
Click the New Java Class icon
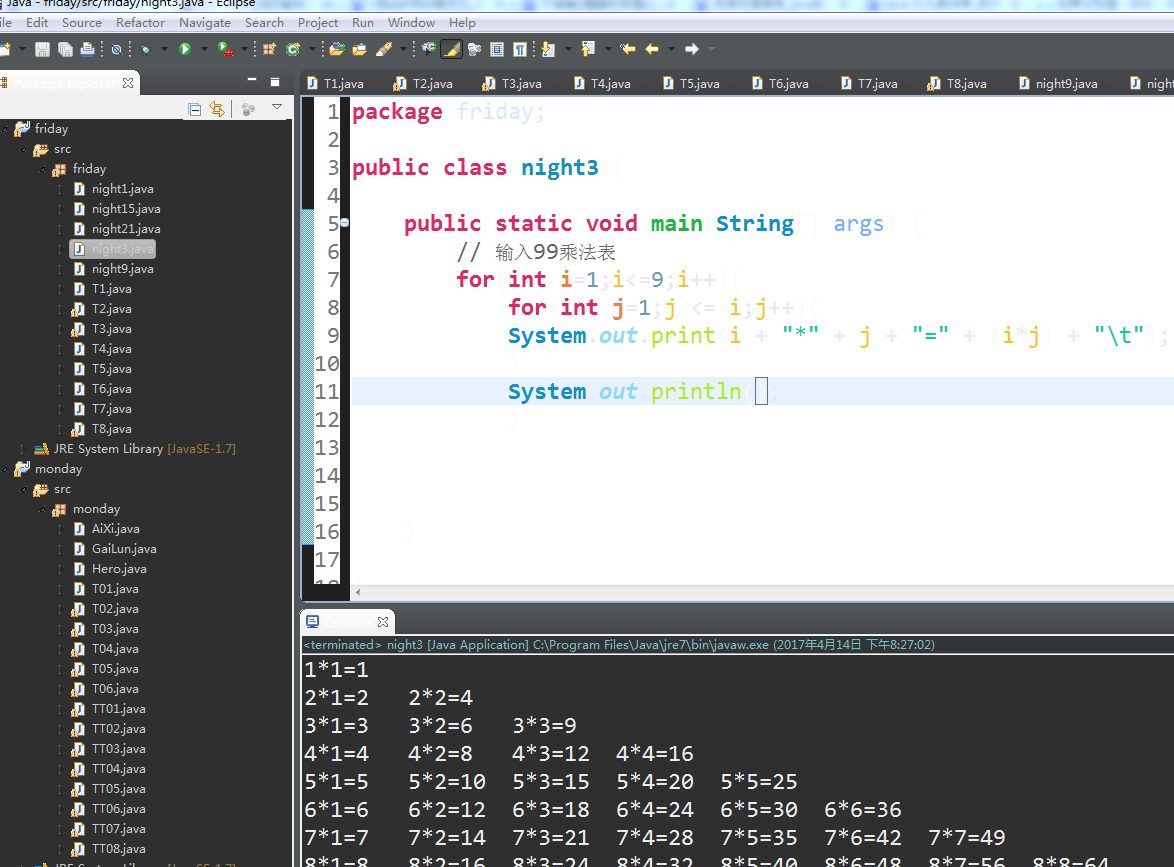point(293,49)
